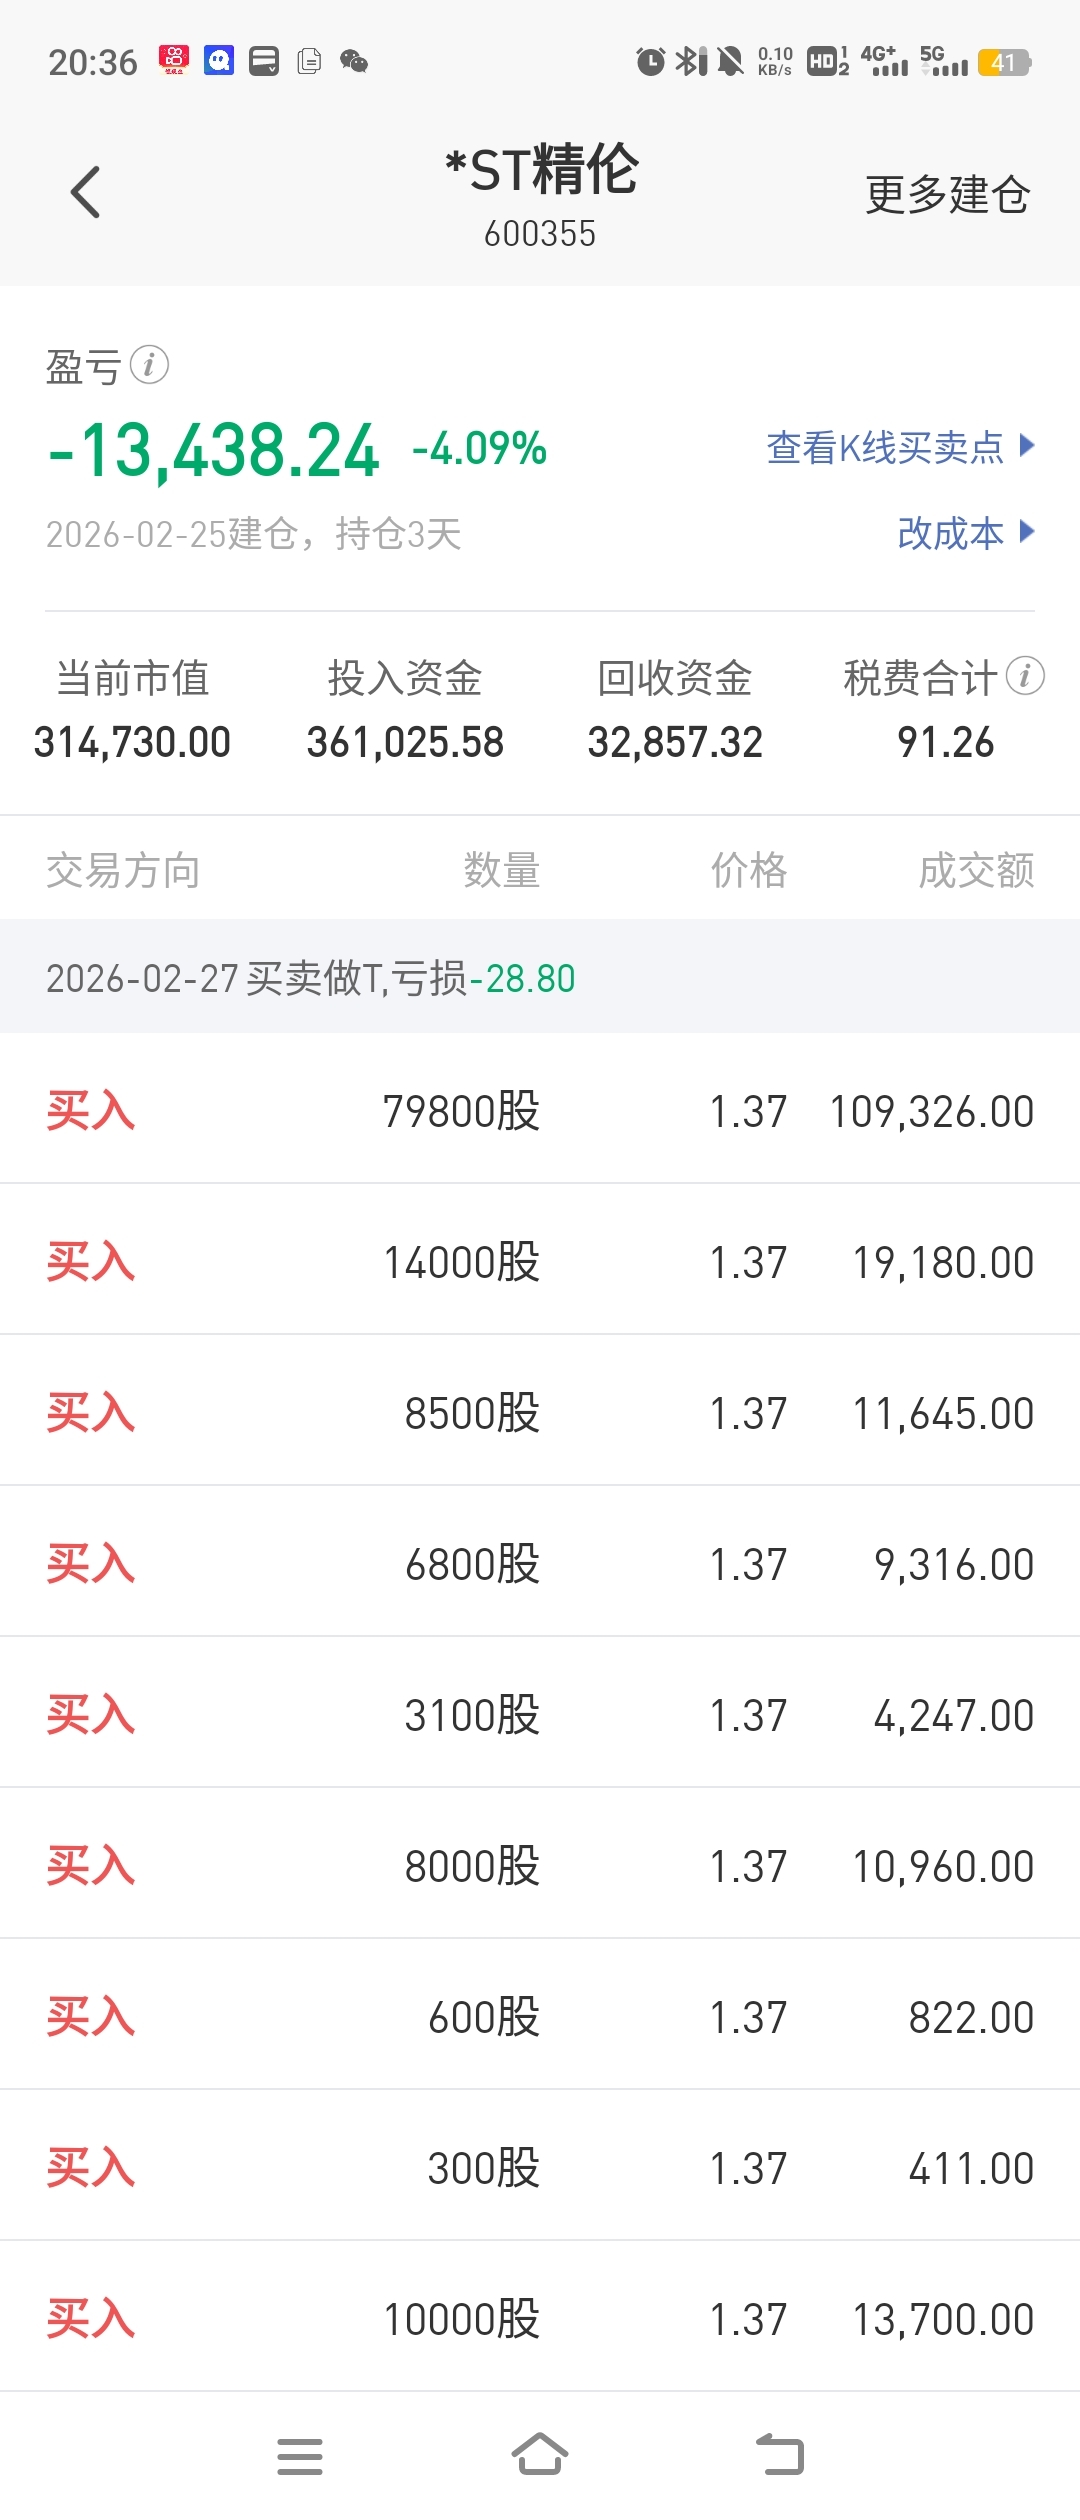Tap the back arrow icon
This screenshot has height=2520, width=1080.
86,192
